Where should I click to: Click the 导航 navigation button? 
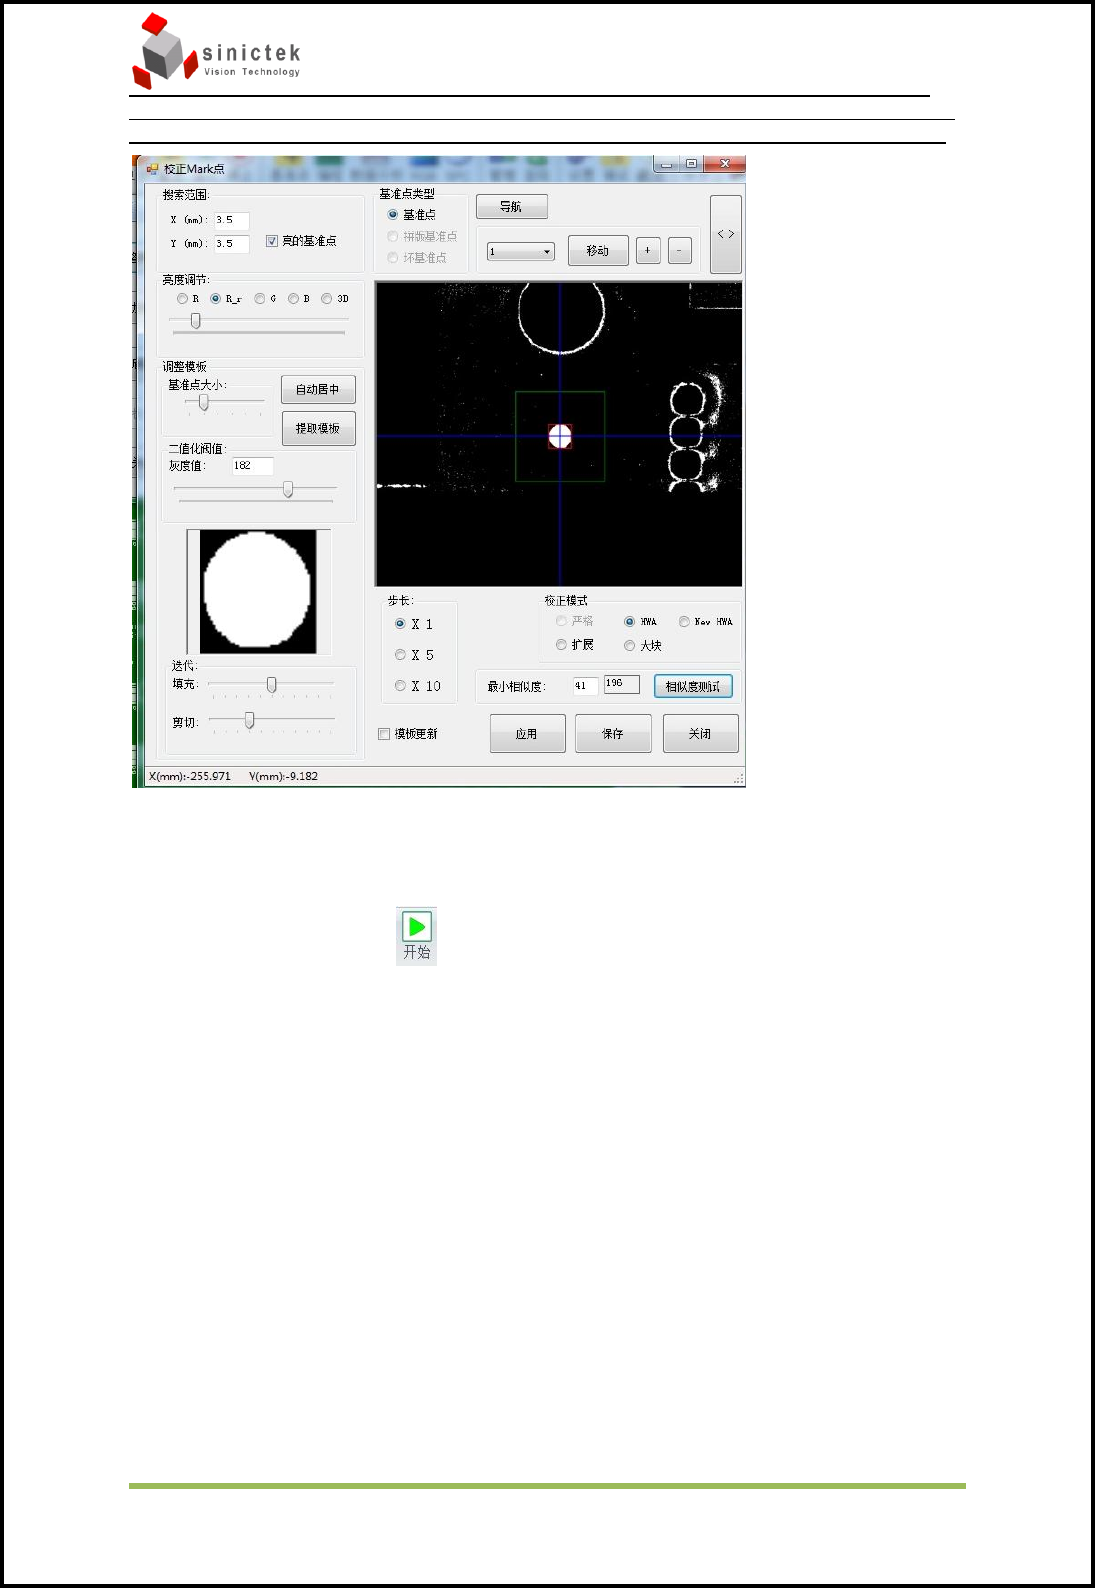coord(512,207)
